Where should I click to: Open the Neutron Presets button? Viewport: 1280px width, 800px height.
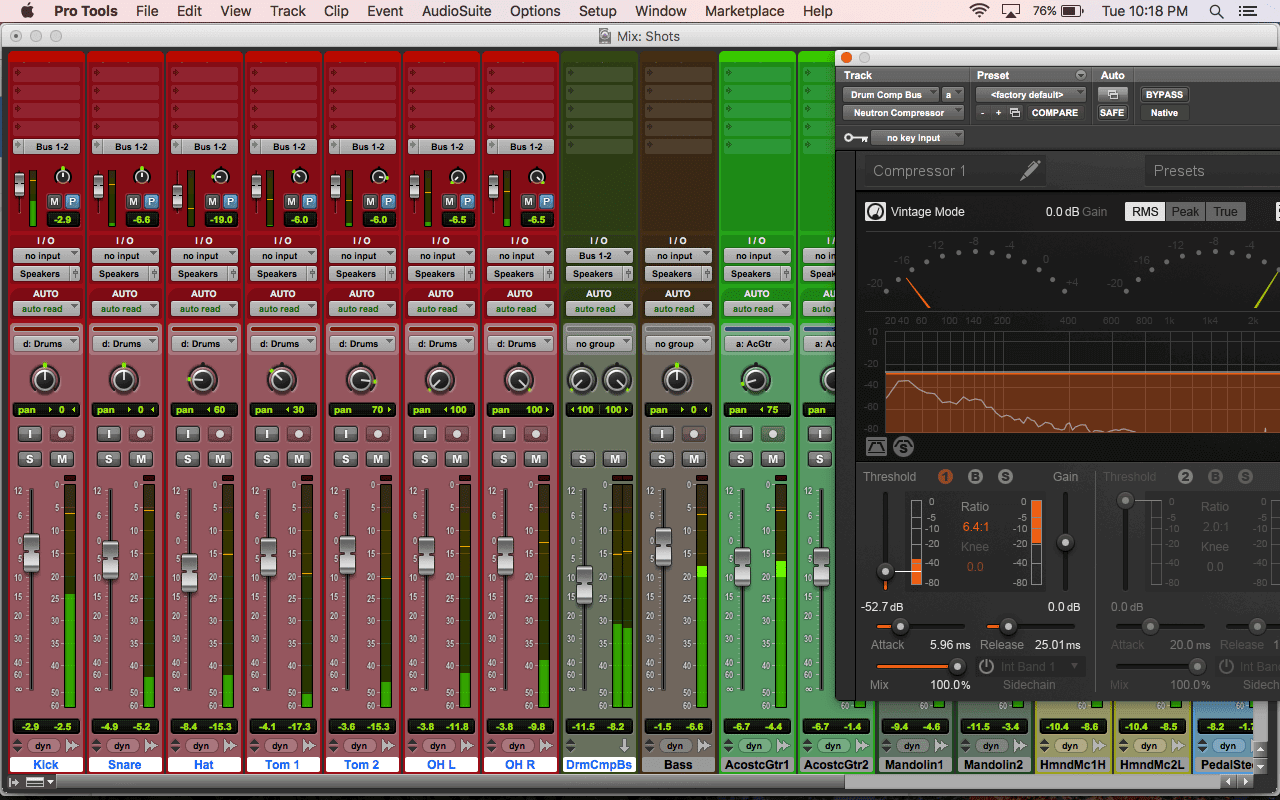pos(1212,171)
